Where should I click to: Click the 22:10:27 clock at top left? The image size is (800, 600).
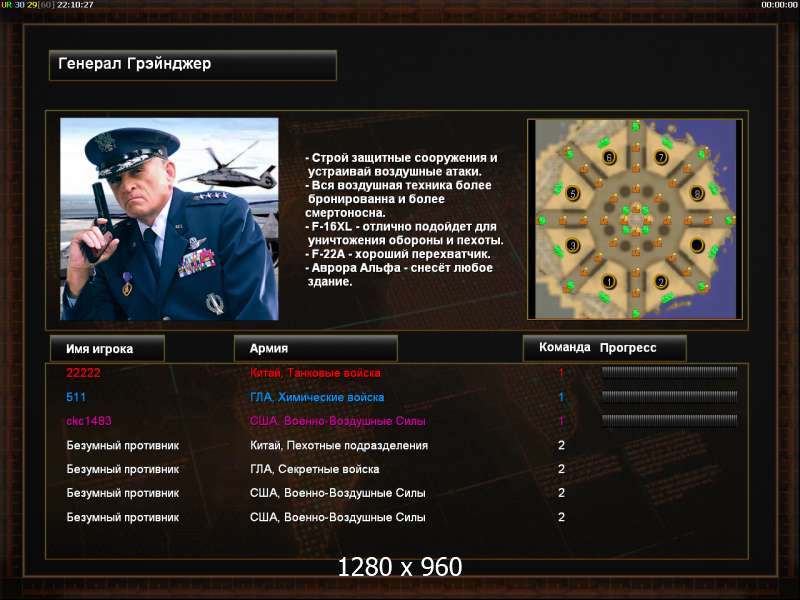[x=75, y=5]
